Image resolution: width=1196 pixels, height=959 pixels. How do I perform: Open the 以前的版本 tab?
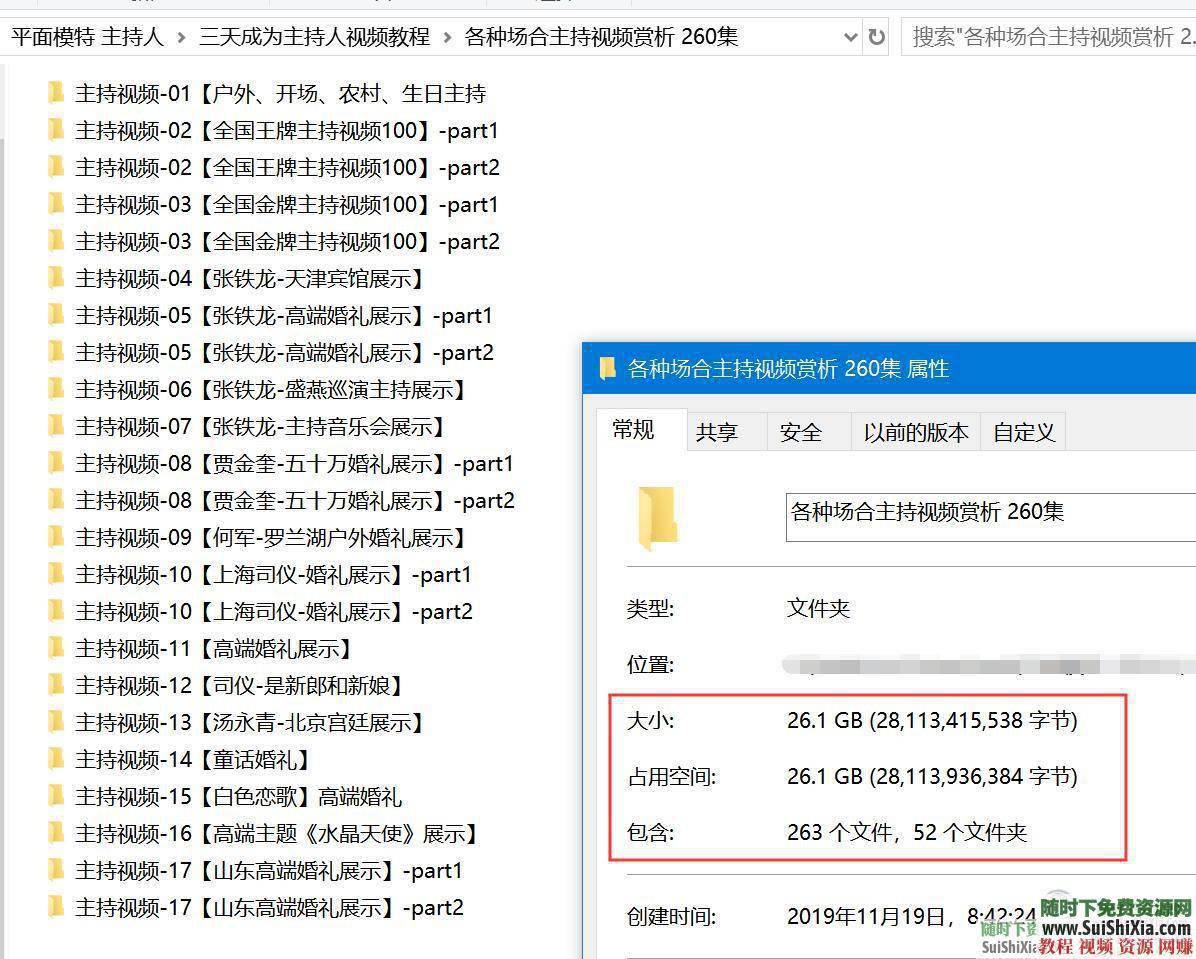pyautogui.click(x=914, y=431)
